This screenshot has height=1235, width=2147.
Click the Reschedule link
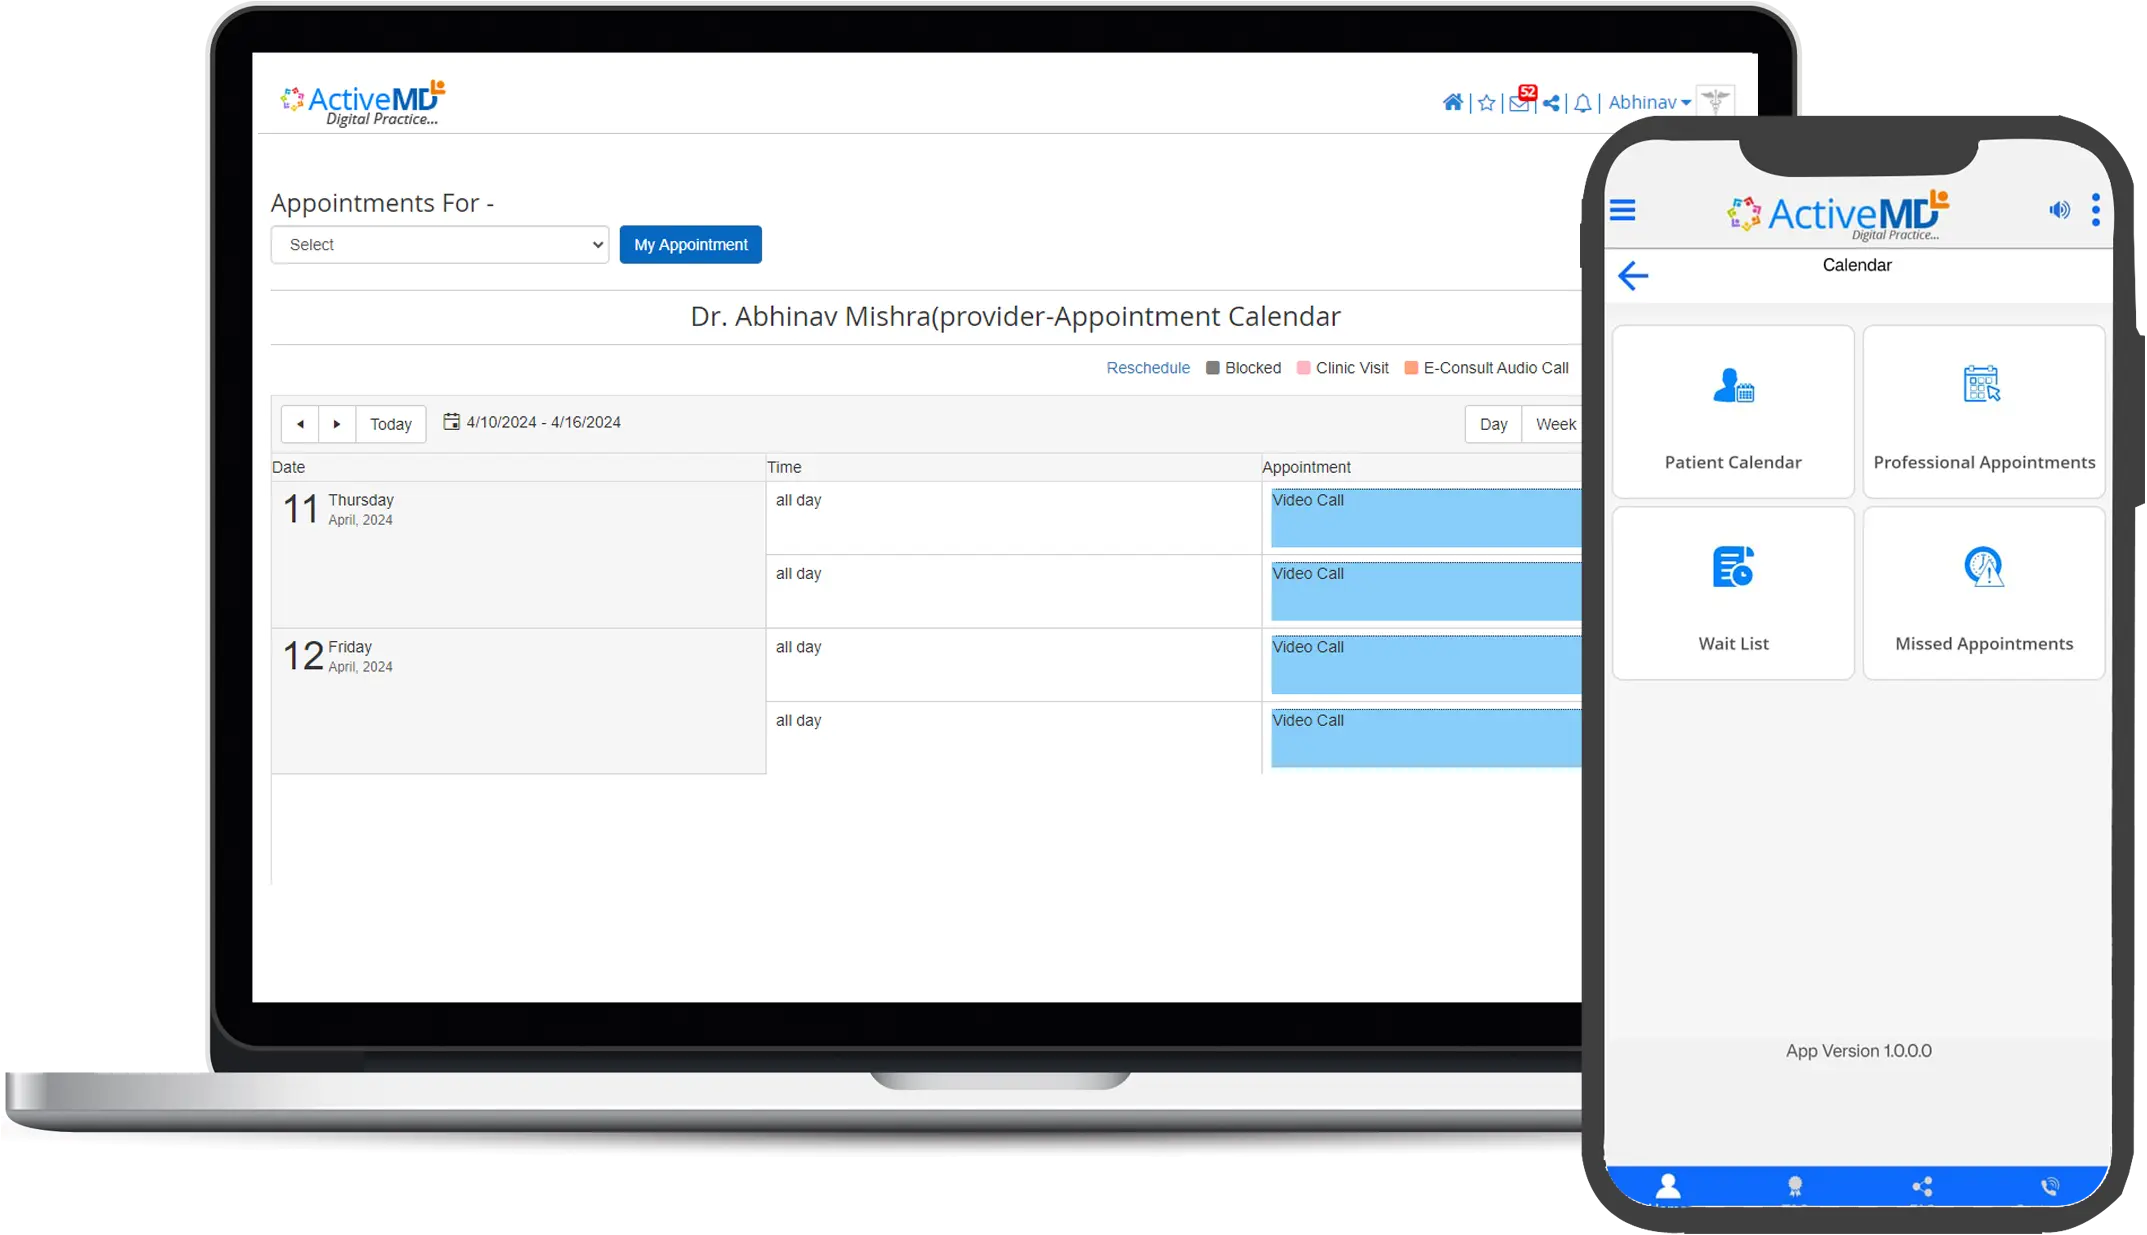(x=1148, y=368)
